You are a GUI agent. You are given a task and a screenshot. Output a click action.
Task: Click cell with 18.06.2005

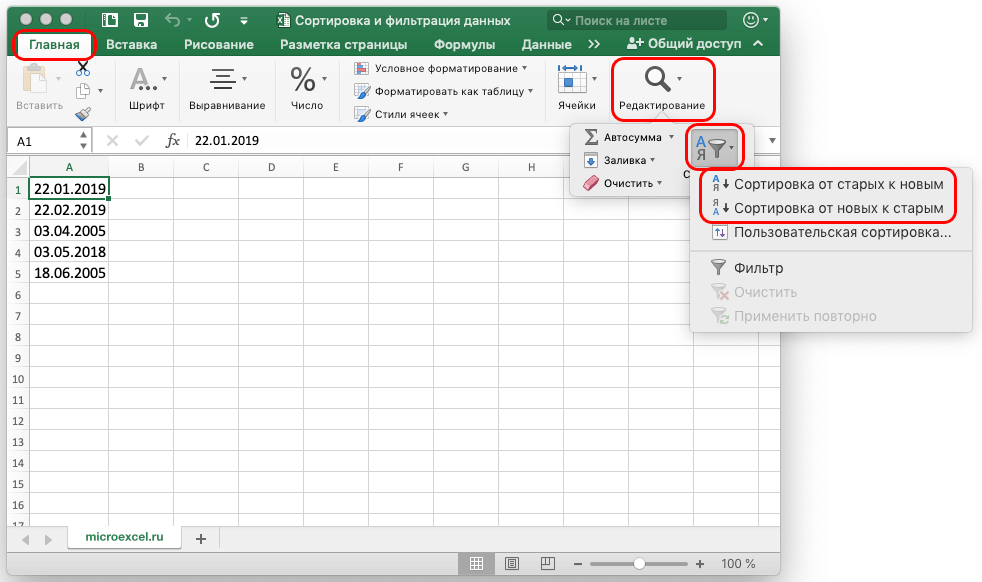click(x=69, y=273)
